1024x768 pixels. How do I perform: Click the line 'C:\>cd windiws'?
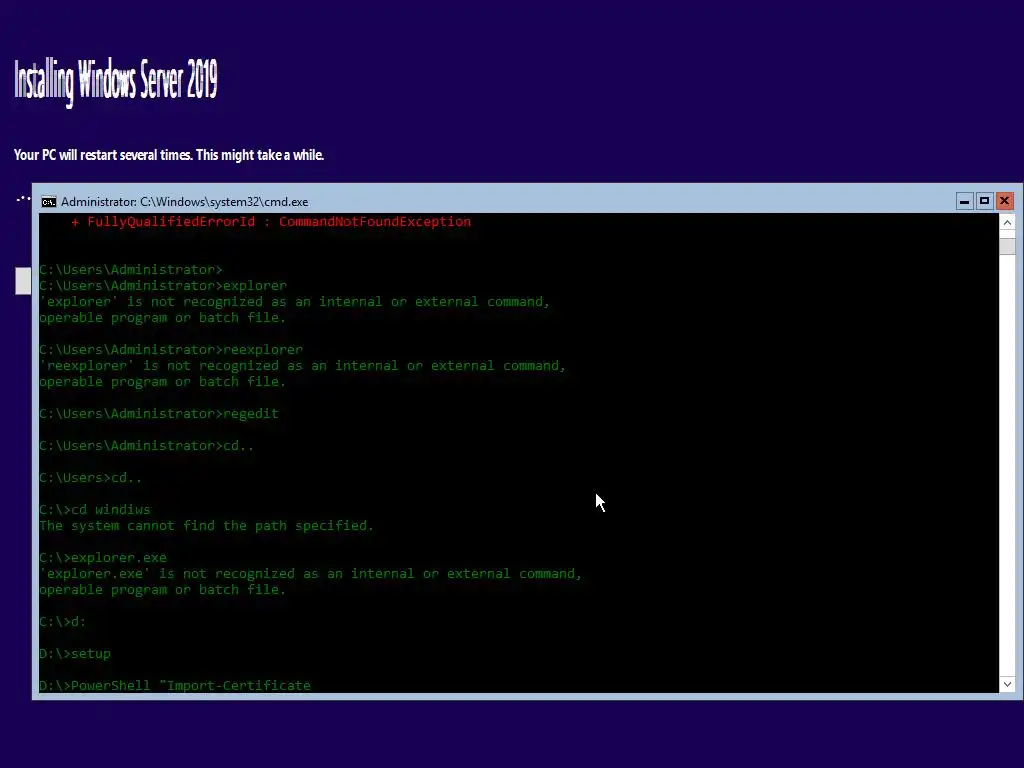pos(95,509)
